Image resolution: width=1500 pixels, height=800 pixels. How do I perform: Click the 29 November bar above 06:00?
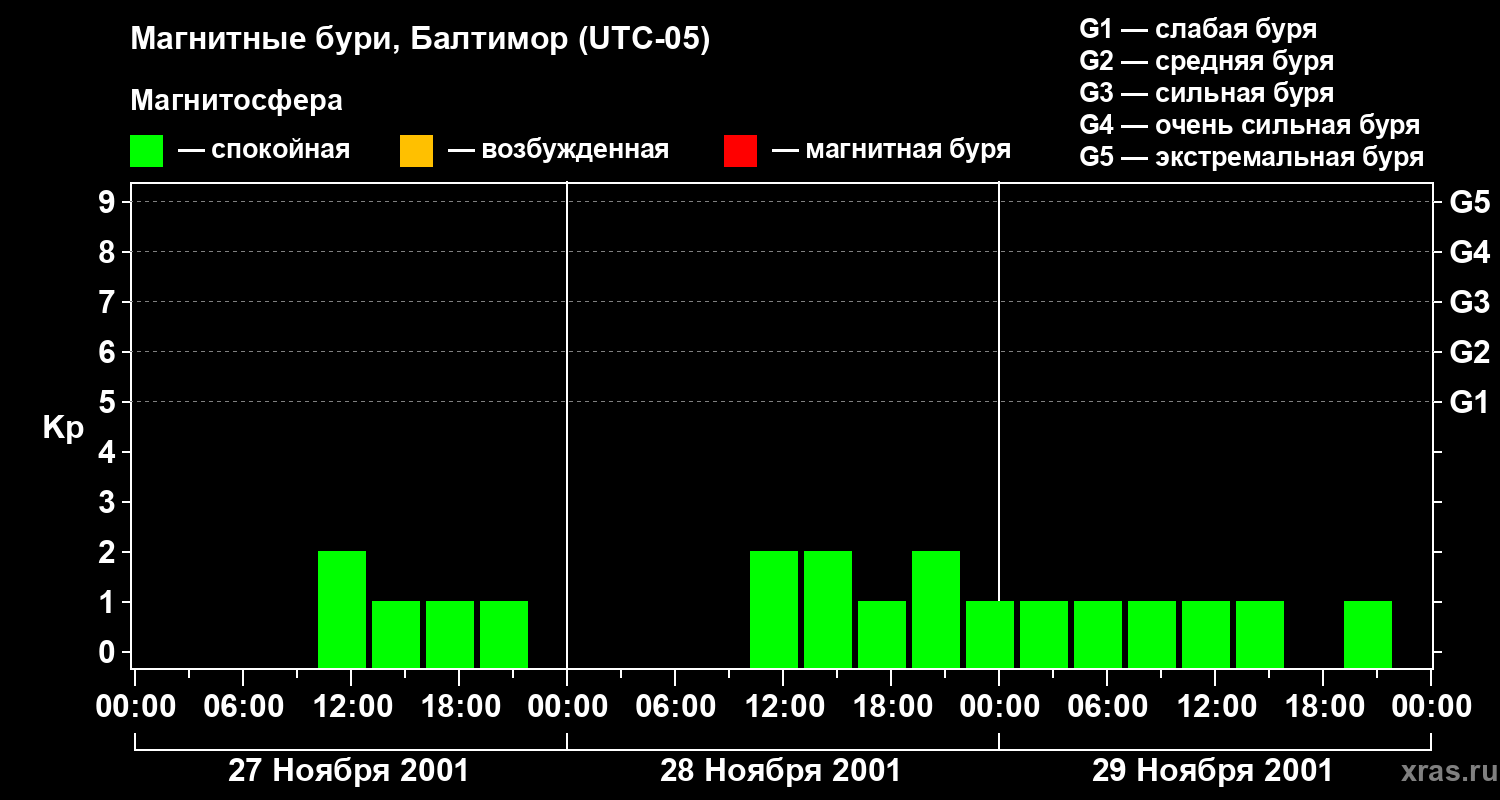click(1098, 634)
